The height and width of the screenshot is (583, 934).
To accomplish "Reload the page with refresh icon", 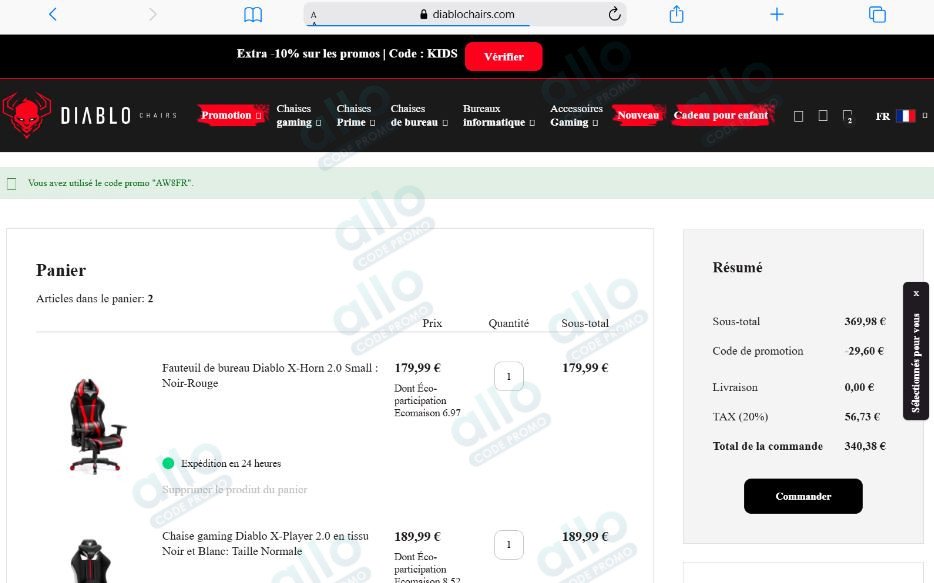I will 614,14.
